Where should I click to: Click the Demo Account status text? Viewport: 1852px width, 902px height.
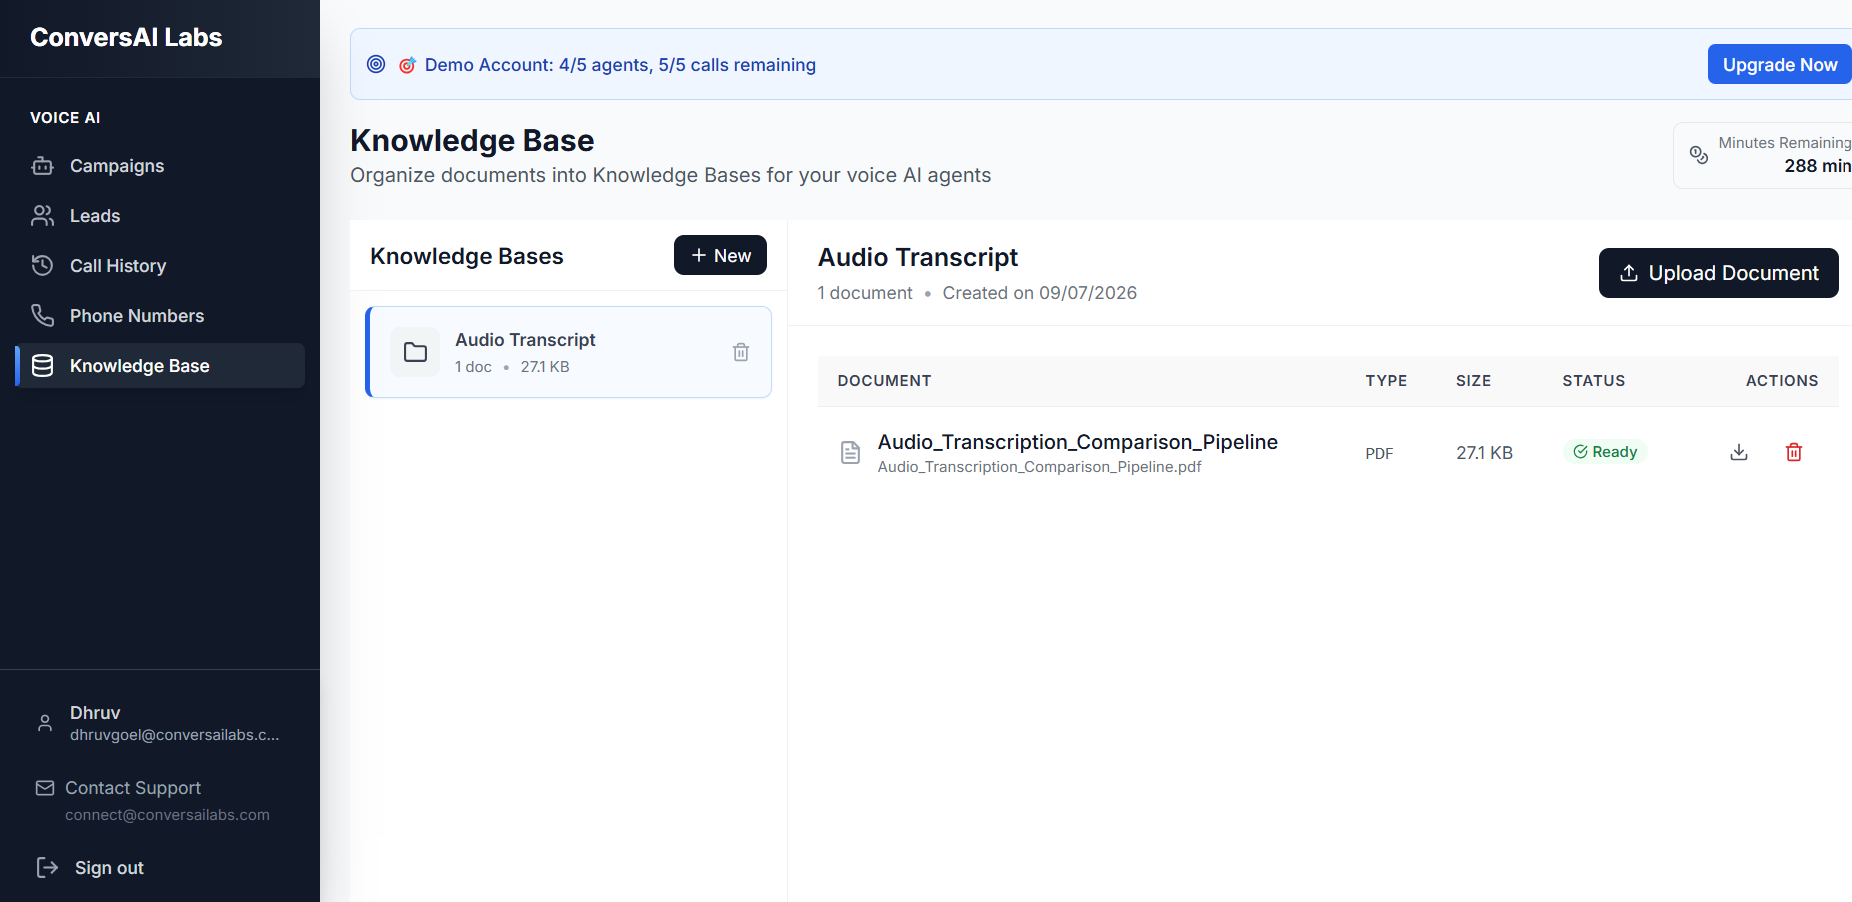tap(620, 65)
